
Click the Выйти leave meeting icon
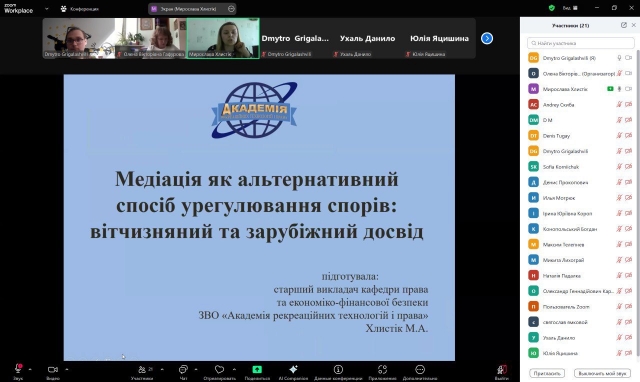click(x=502, y=369)
